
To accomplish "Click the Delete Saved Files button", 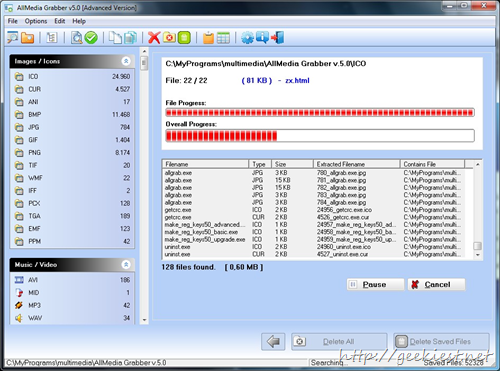I will [x=441, y=342].
